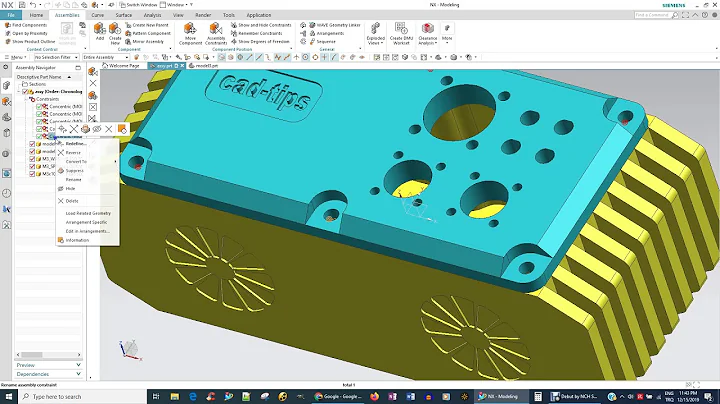Choose Delete in the context menu
Screen dimensions: 720x404
[x=72, y=201]
